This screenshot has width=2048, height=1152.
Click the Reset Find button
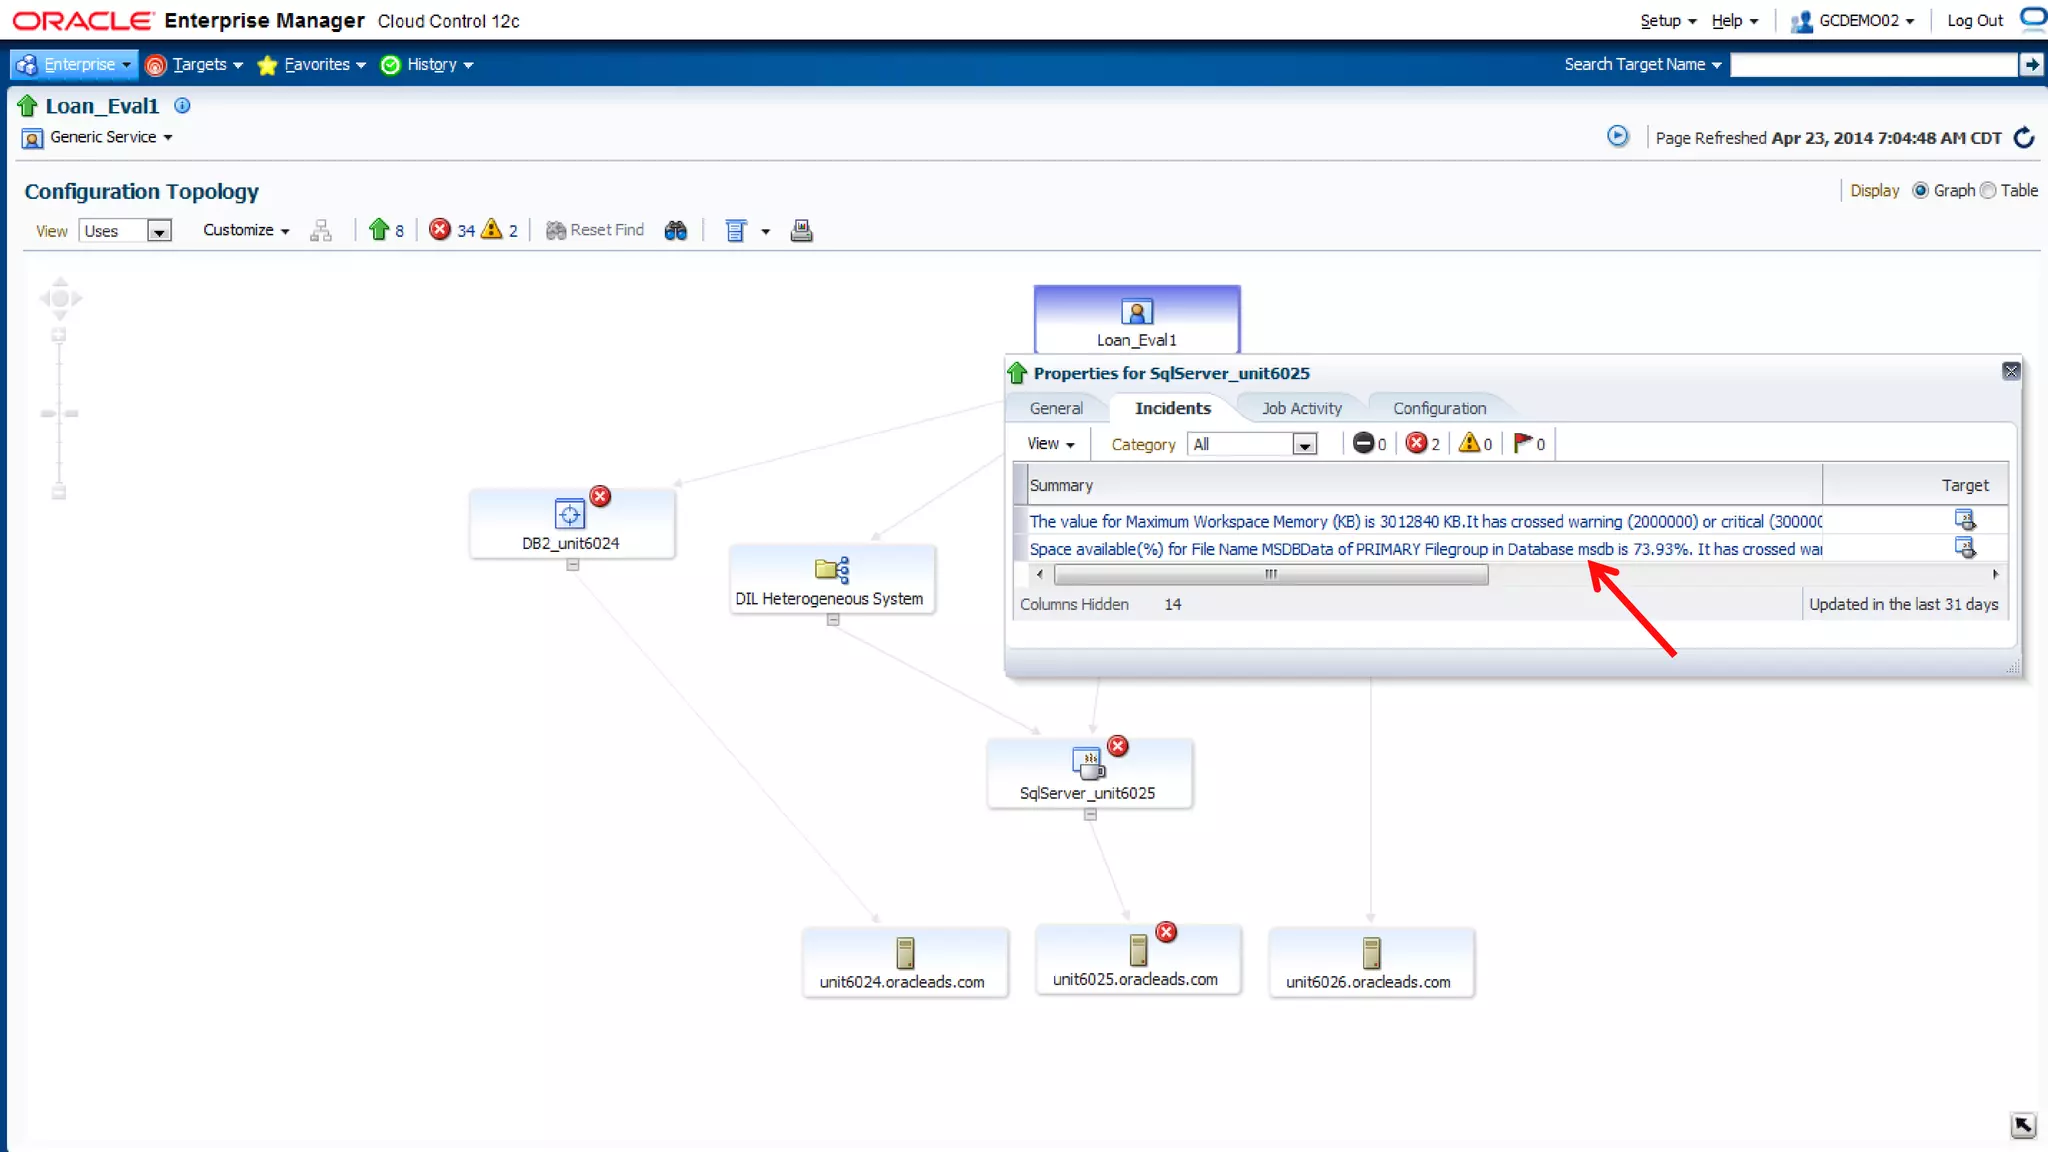coord(595,230)
